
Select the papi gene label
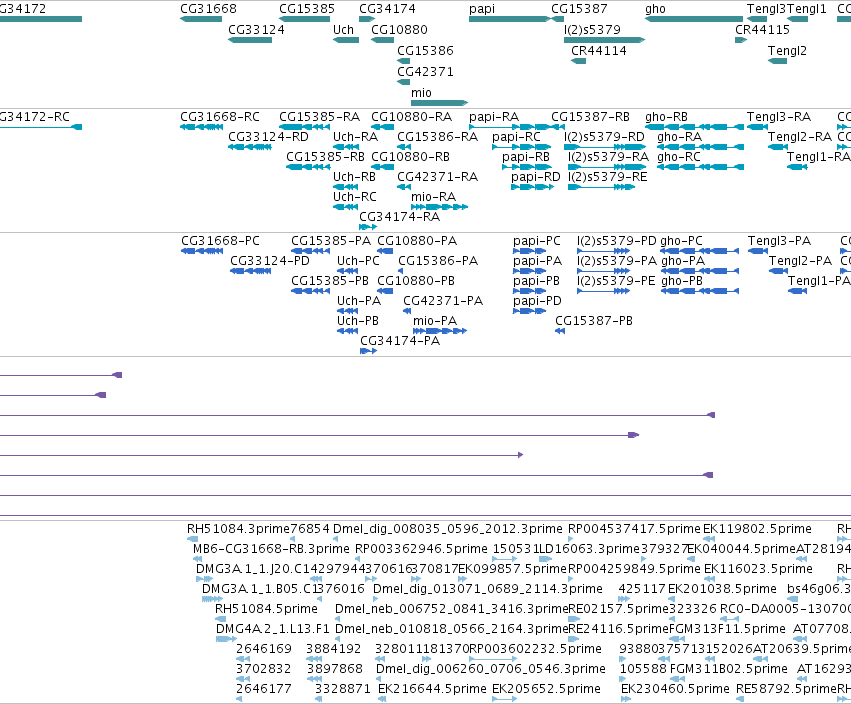pos(482,9)
